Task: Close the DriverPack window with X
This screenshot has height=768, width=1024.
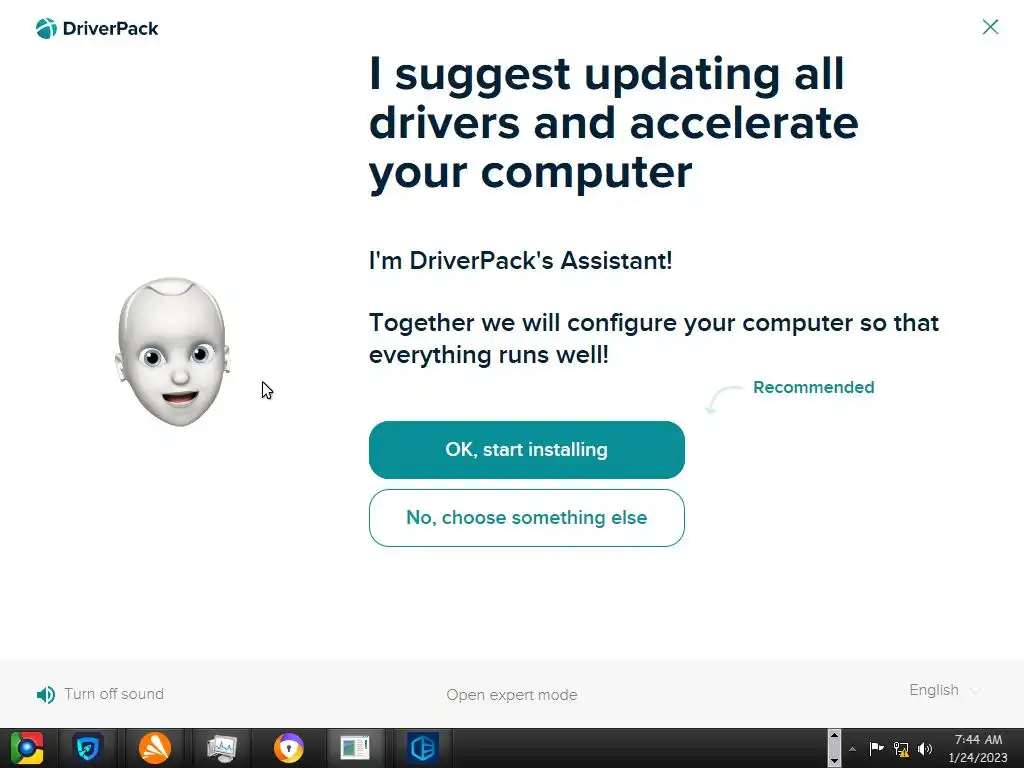Action: pyautogui.click(x=990, y=27)
